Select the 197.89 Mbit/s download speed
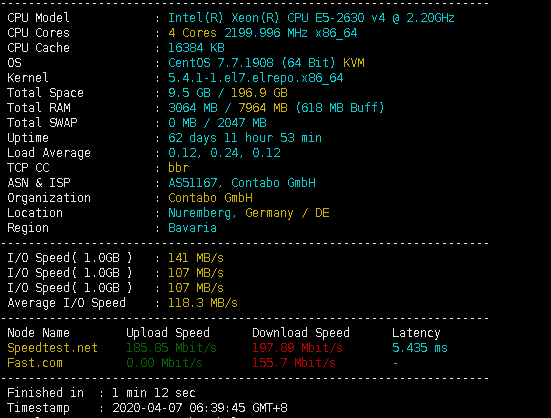 click(x=297, y=348)
